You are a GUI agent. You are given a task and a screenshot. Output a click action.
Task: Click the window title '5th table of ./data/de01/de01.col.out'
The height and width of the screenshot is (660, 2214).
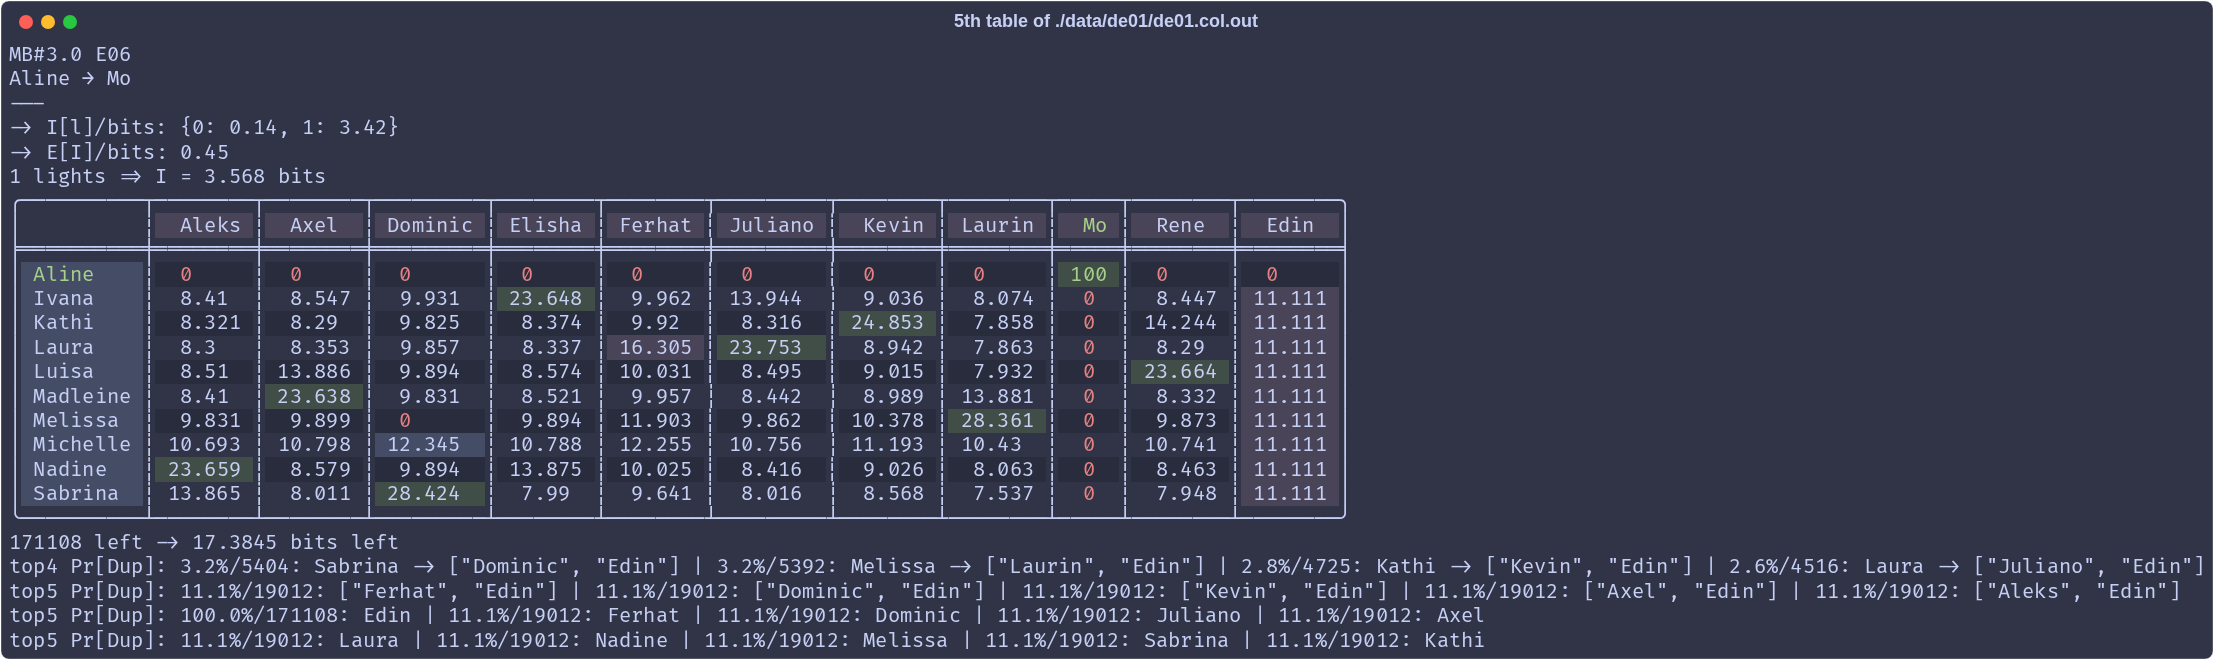[1105, 21]
